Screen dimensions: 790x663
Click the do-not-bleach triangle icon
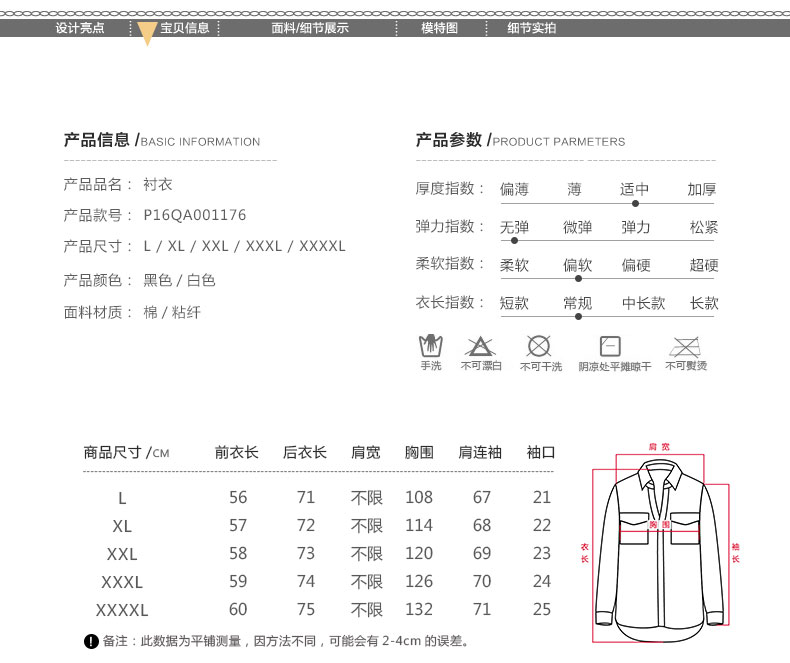tap(480, 347)
